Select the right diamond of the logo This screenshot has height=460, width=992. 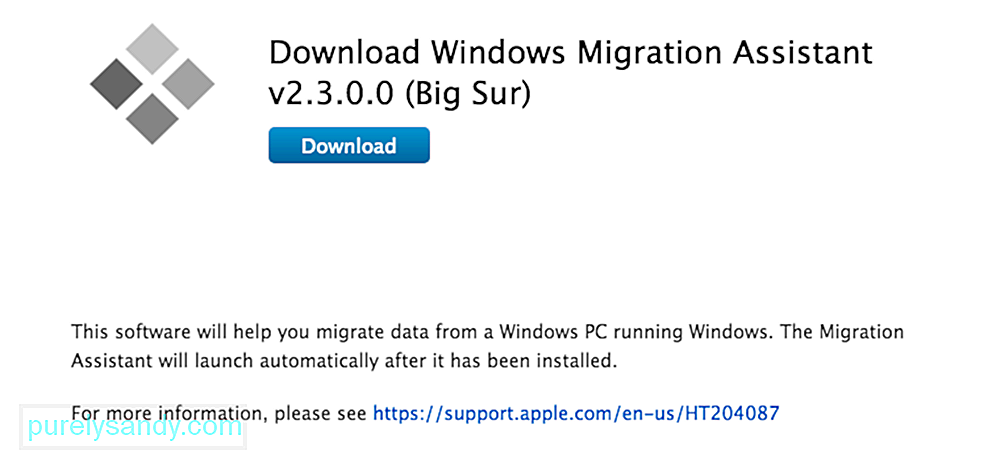pyautogui.click(x=188, y=84)
